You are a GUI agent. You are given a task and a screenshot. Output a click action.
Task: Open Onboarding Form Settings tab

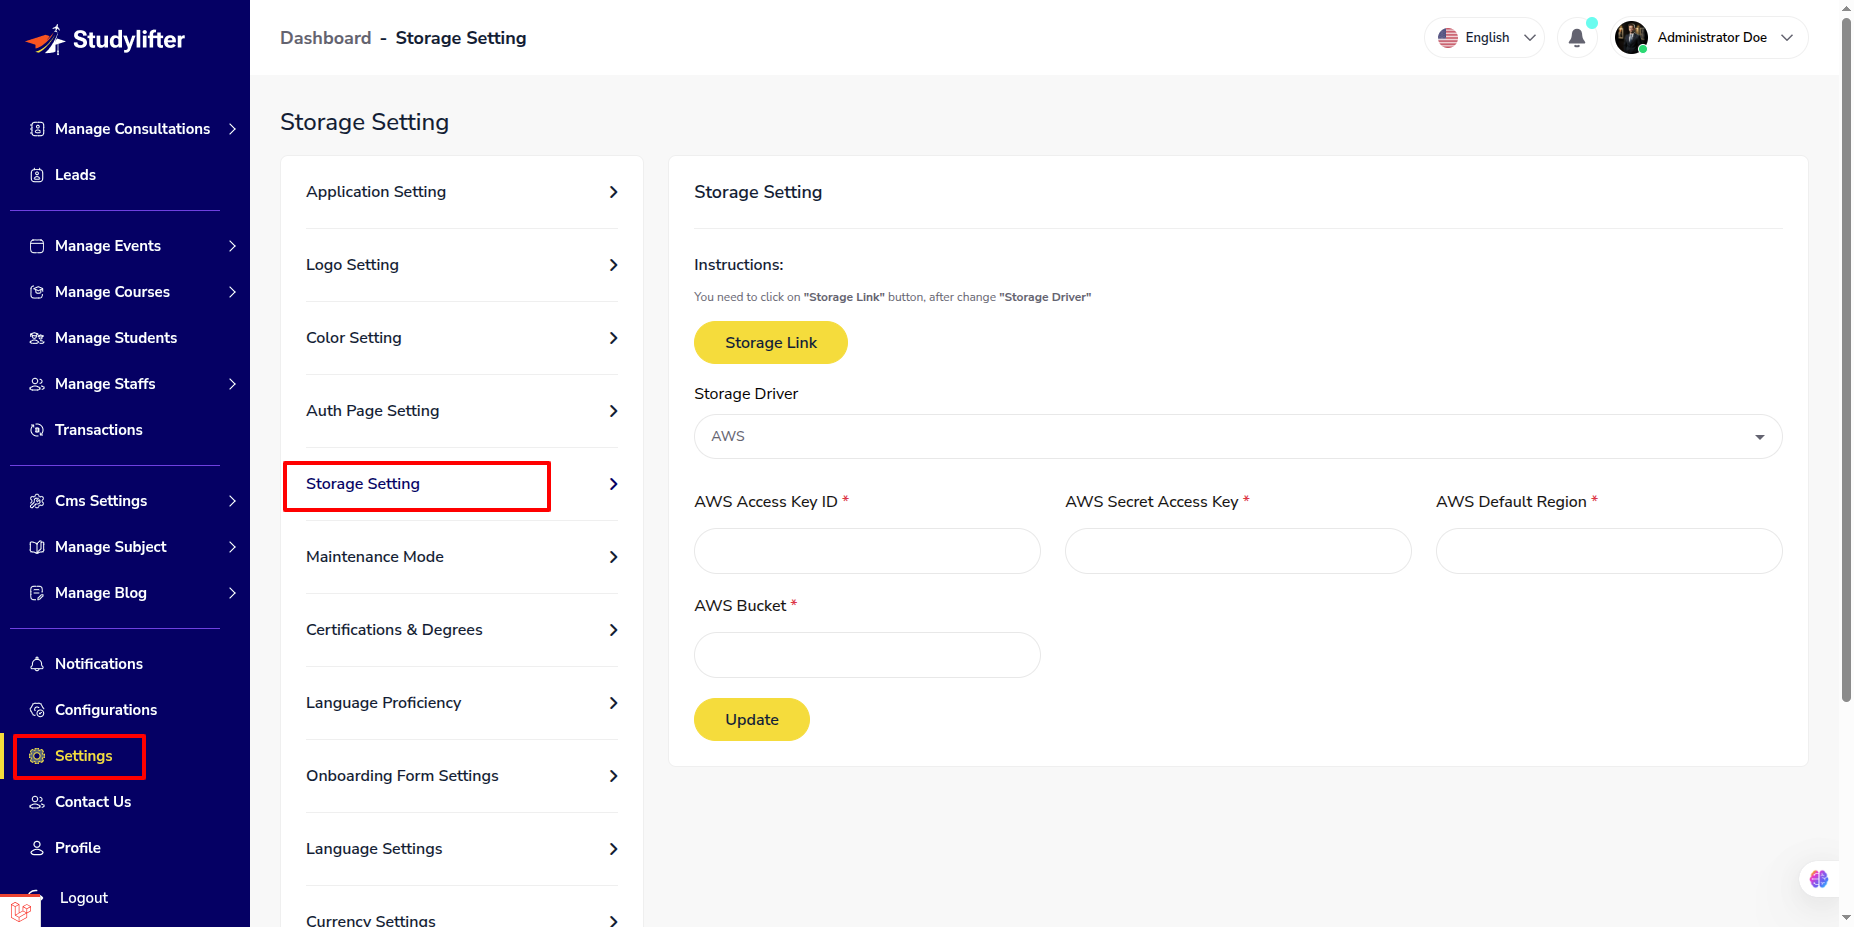pyautogui.click(x=462, y=776)
